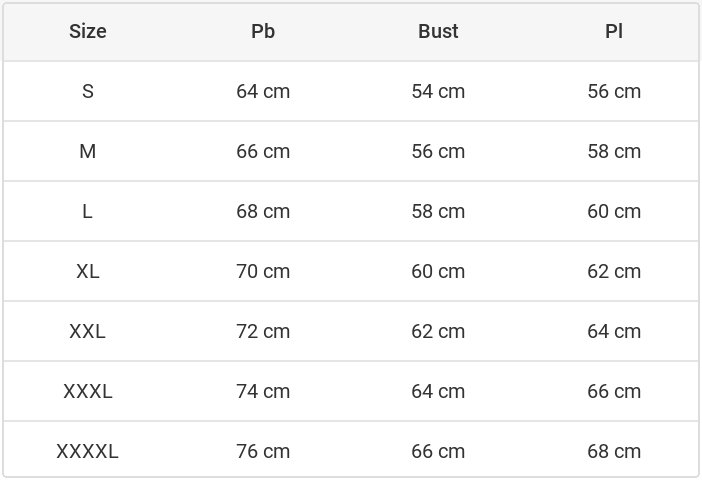Select the XL size row label
The height and width of the screenshot is (480, 702).
[x=88, y=271]
